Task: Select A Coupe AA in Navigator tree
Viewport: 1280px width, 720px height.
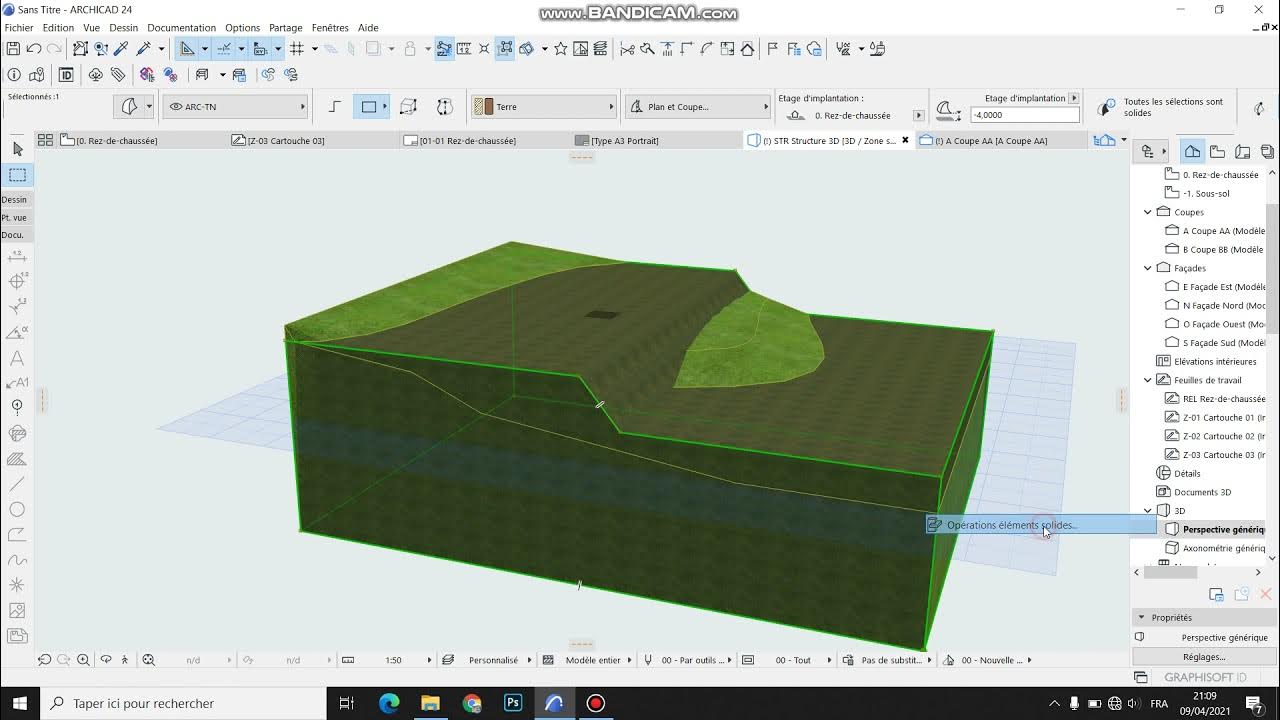Action: coord(1216,231)
